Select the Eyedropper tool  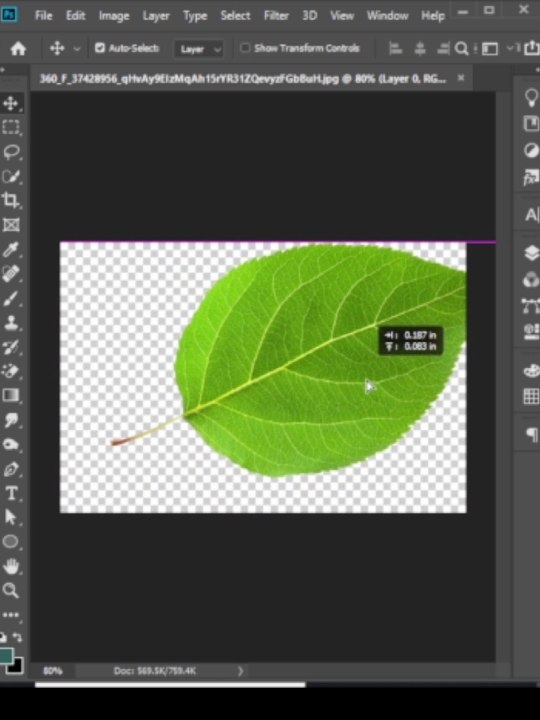tap(11, 249)
